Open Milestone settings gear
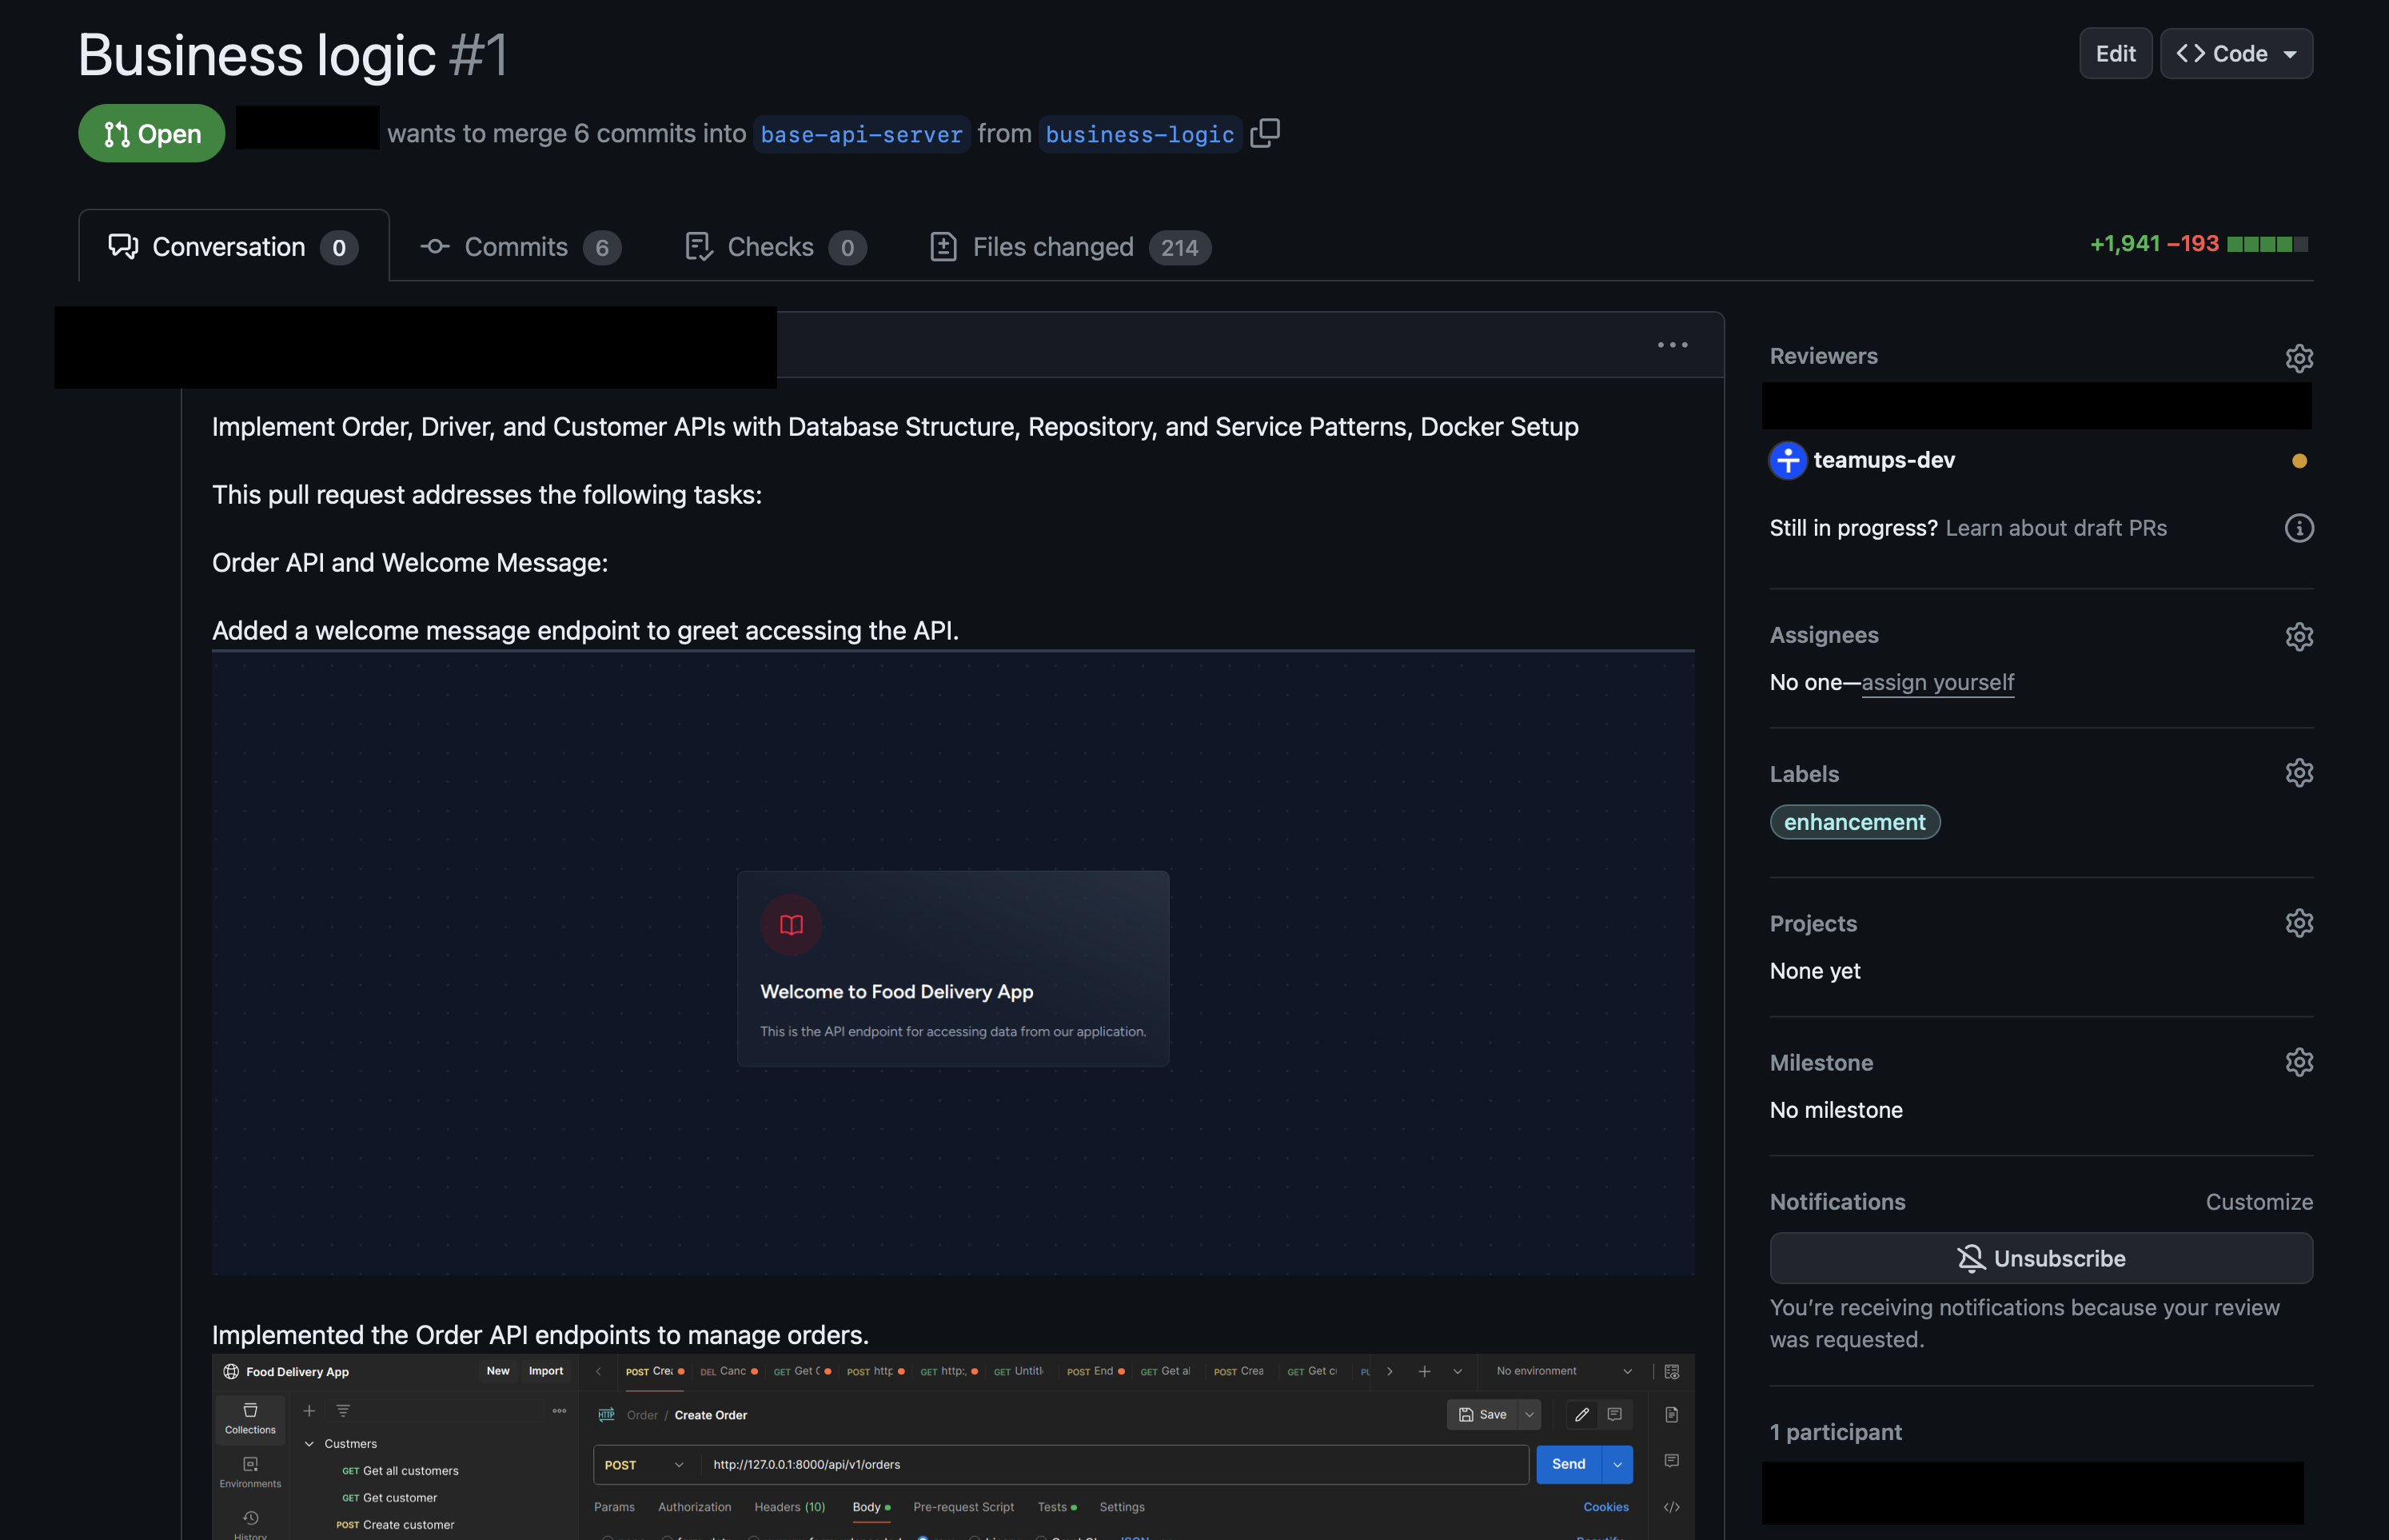This screenshot has width=2389, height=1540. coord(2298,1062)
